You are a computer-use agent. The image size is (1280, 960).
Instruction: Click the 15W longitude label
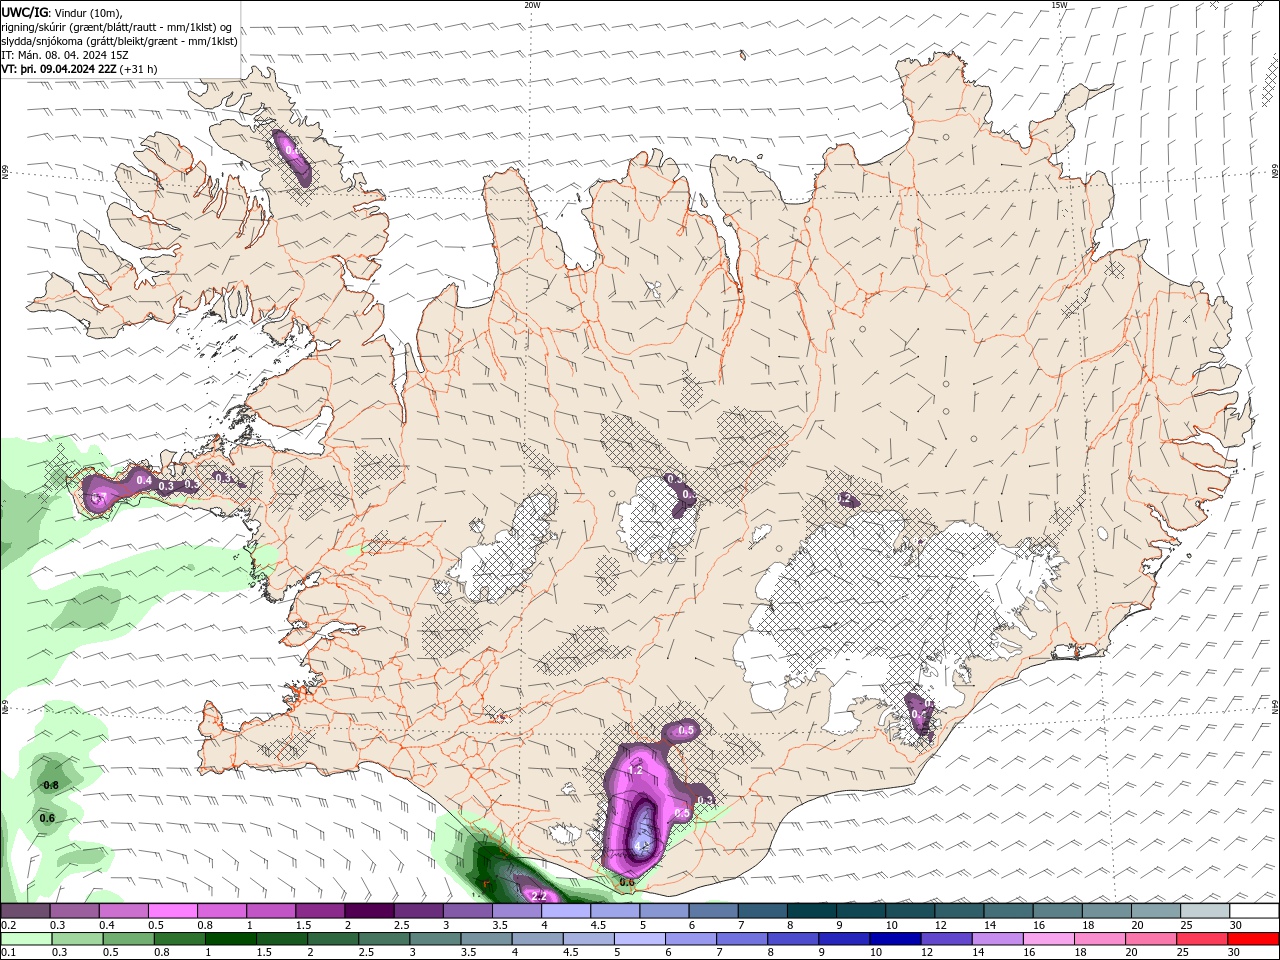1060,5
